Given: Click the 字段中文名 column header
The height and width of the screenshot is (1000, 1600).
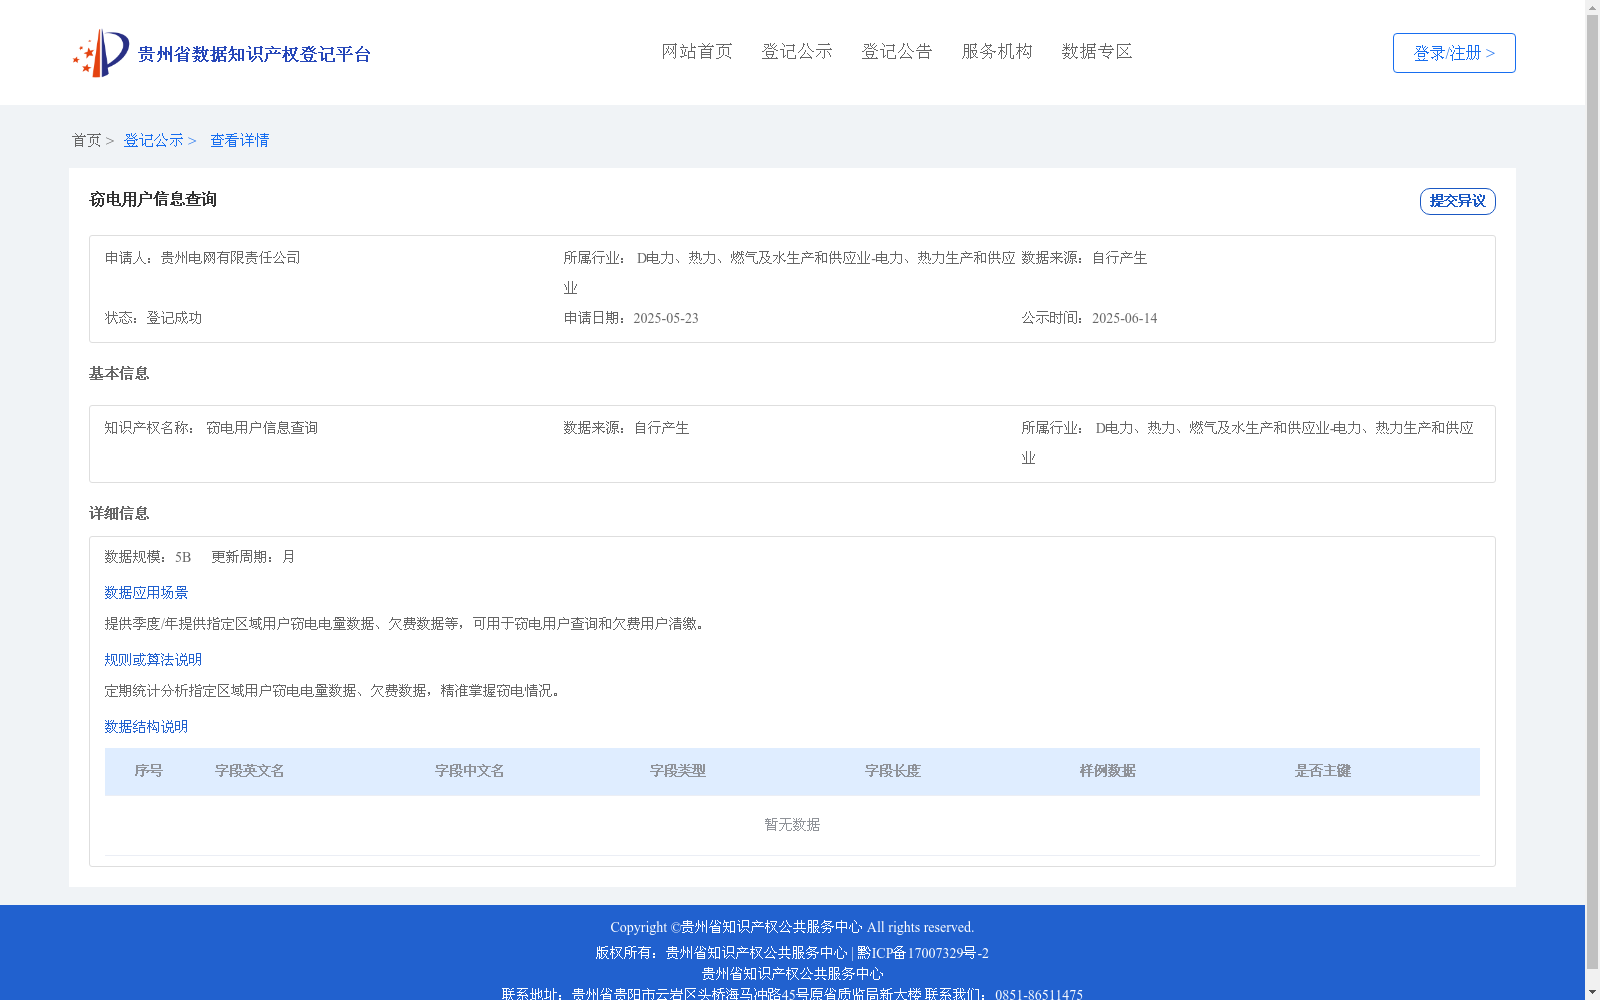Looking at the screenshot, I should click(470, 771).
